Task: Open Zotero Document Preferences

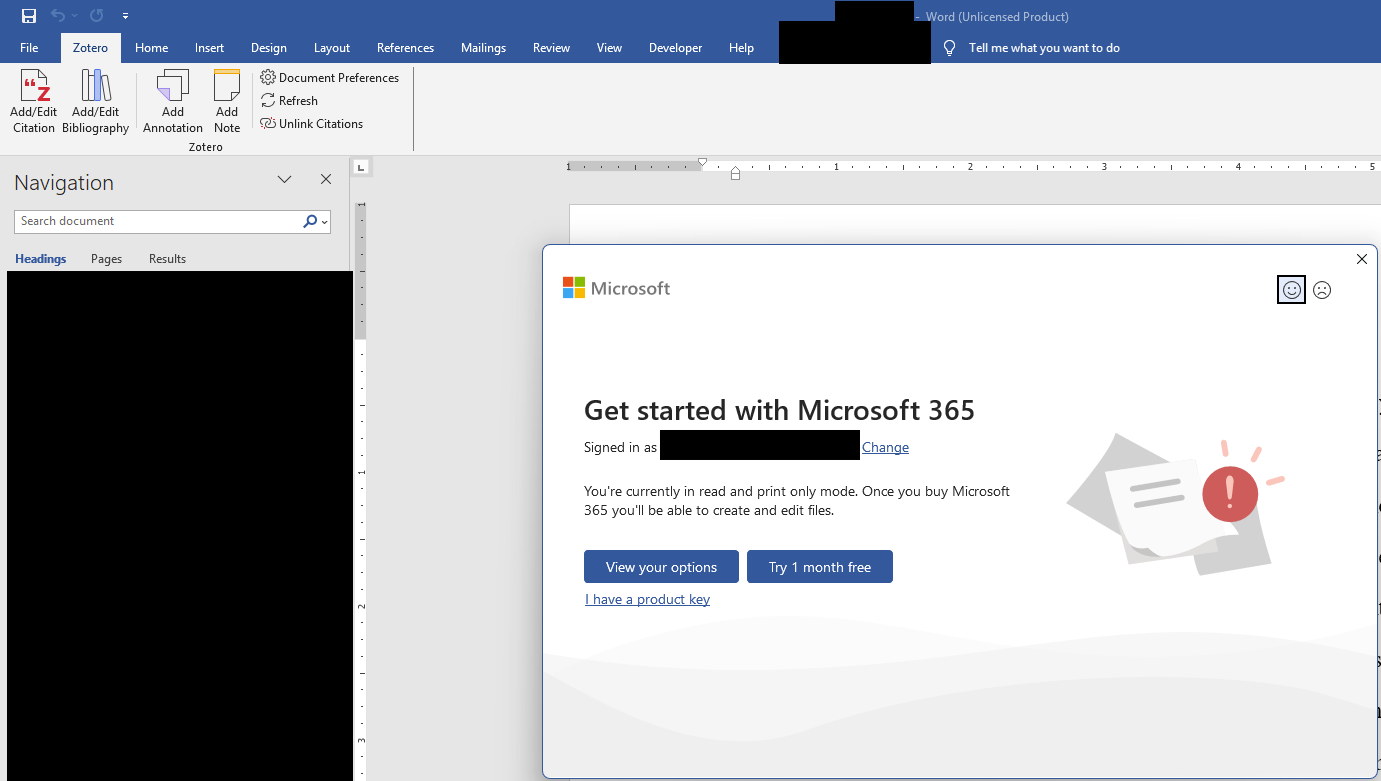Action: click(x=330, y=77)
